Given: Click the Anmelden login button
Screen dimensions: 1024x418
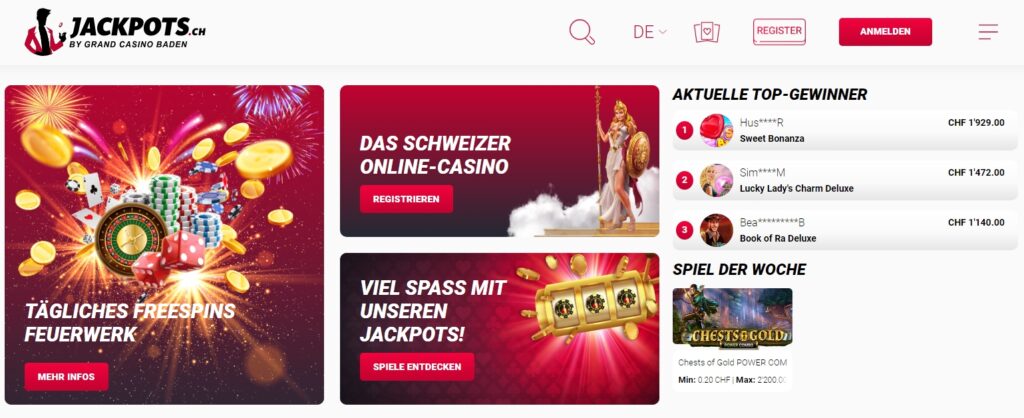Looking at the screenshot, I should (885, 32).
